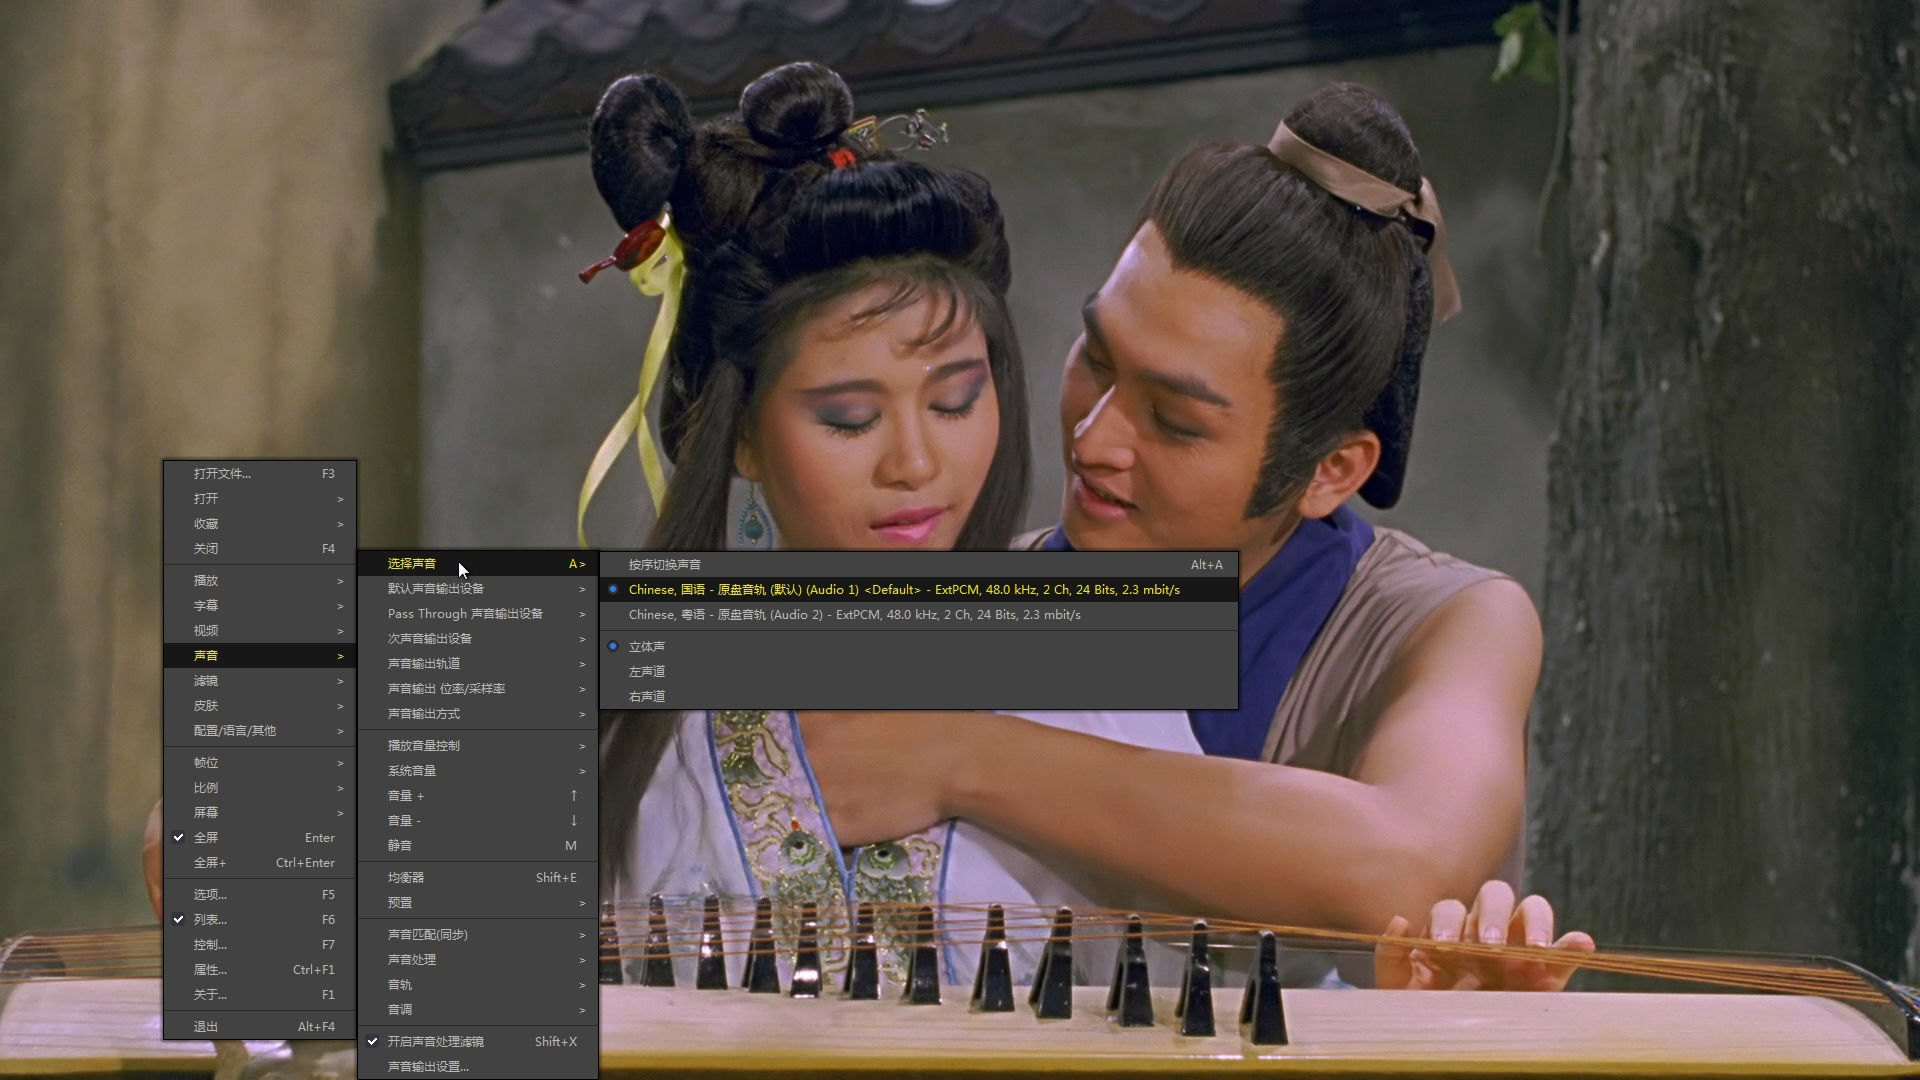Open the 打开文件... menu entry
This screenshot has width=1920, height=1080.
(260, 474)
